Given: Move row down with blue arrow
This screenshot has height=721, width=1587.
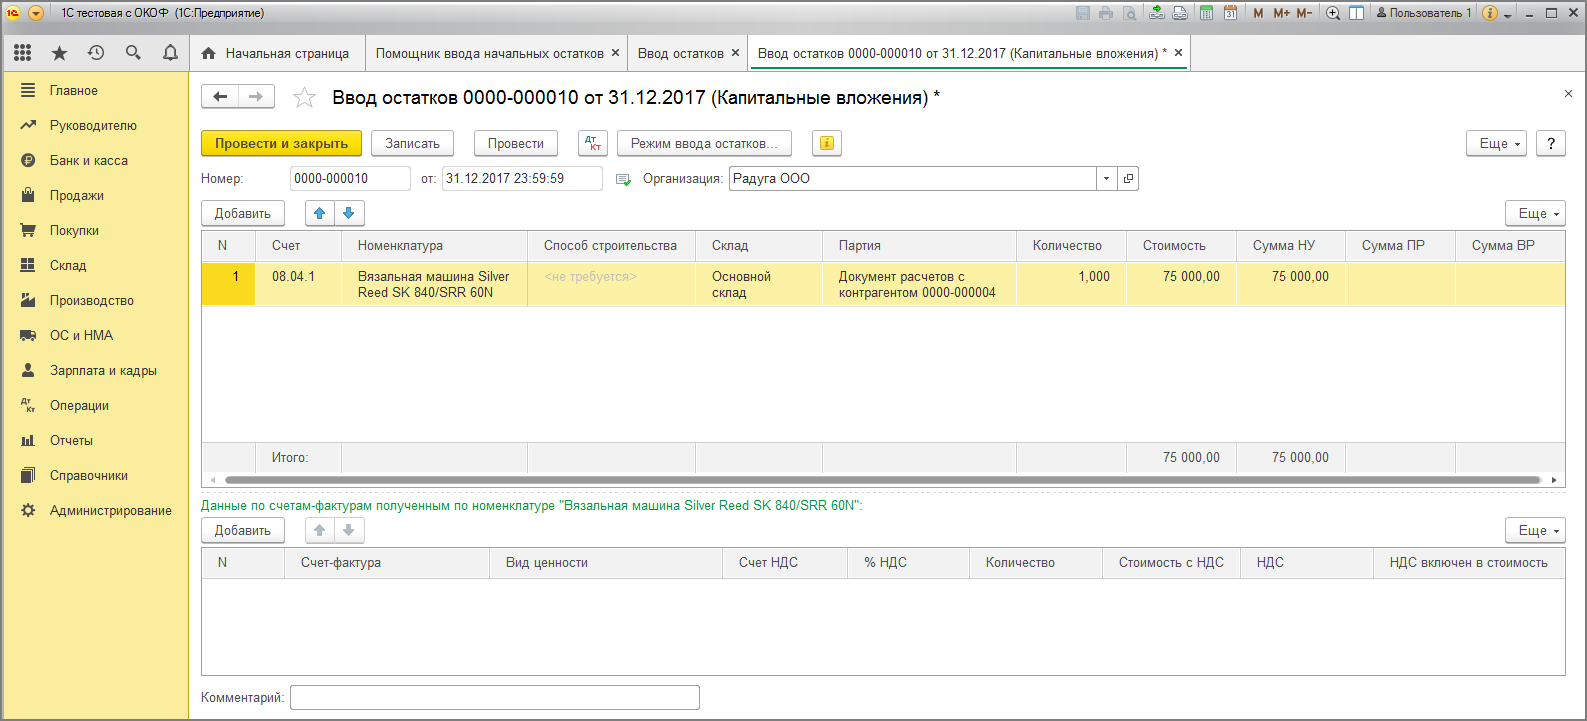Looking at the screenshot, I should [x=349, y=213].
